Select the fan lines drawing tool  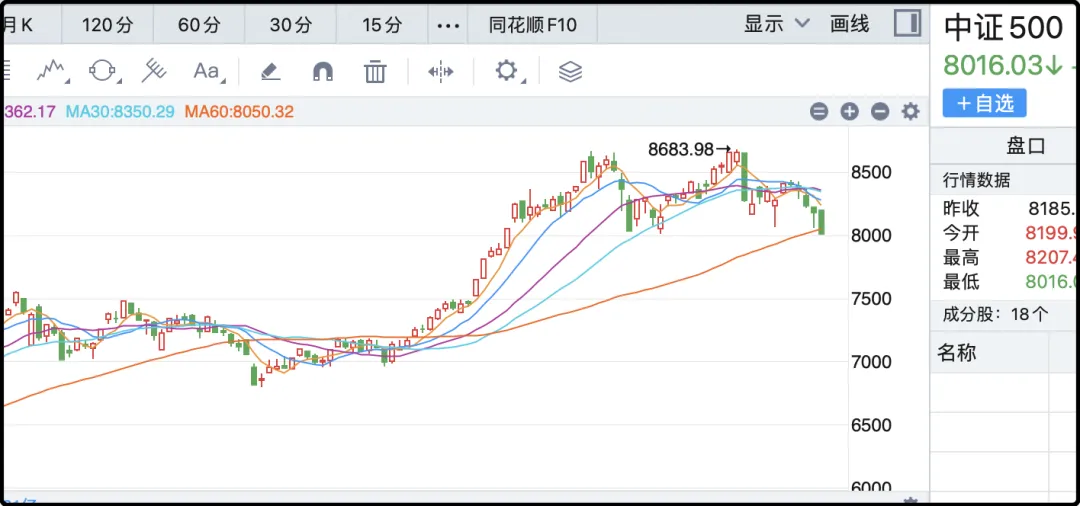pyautogui.click(x=153, y=71)
